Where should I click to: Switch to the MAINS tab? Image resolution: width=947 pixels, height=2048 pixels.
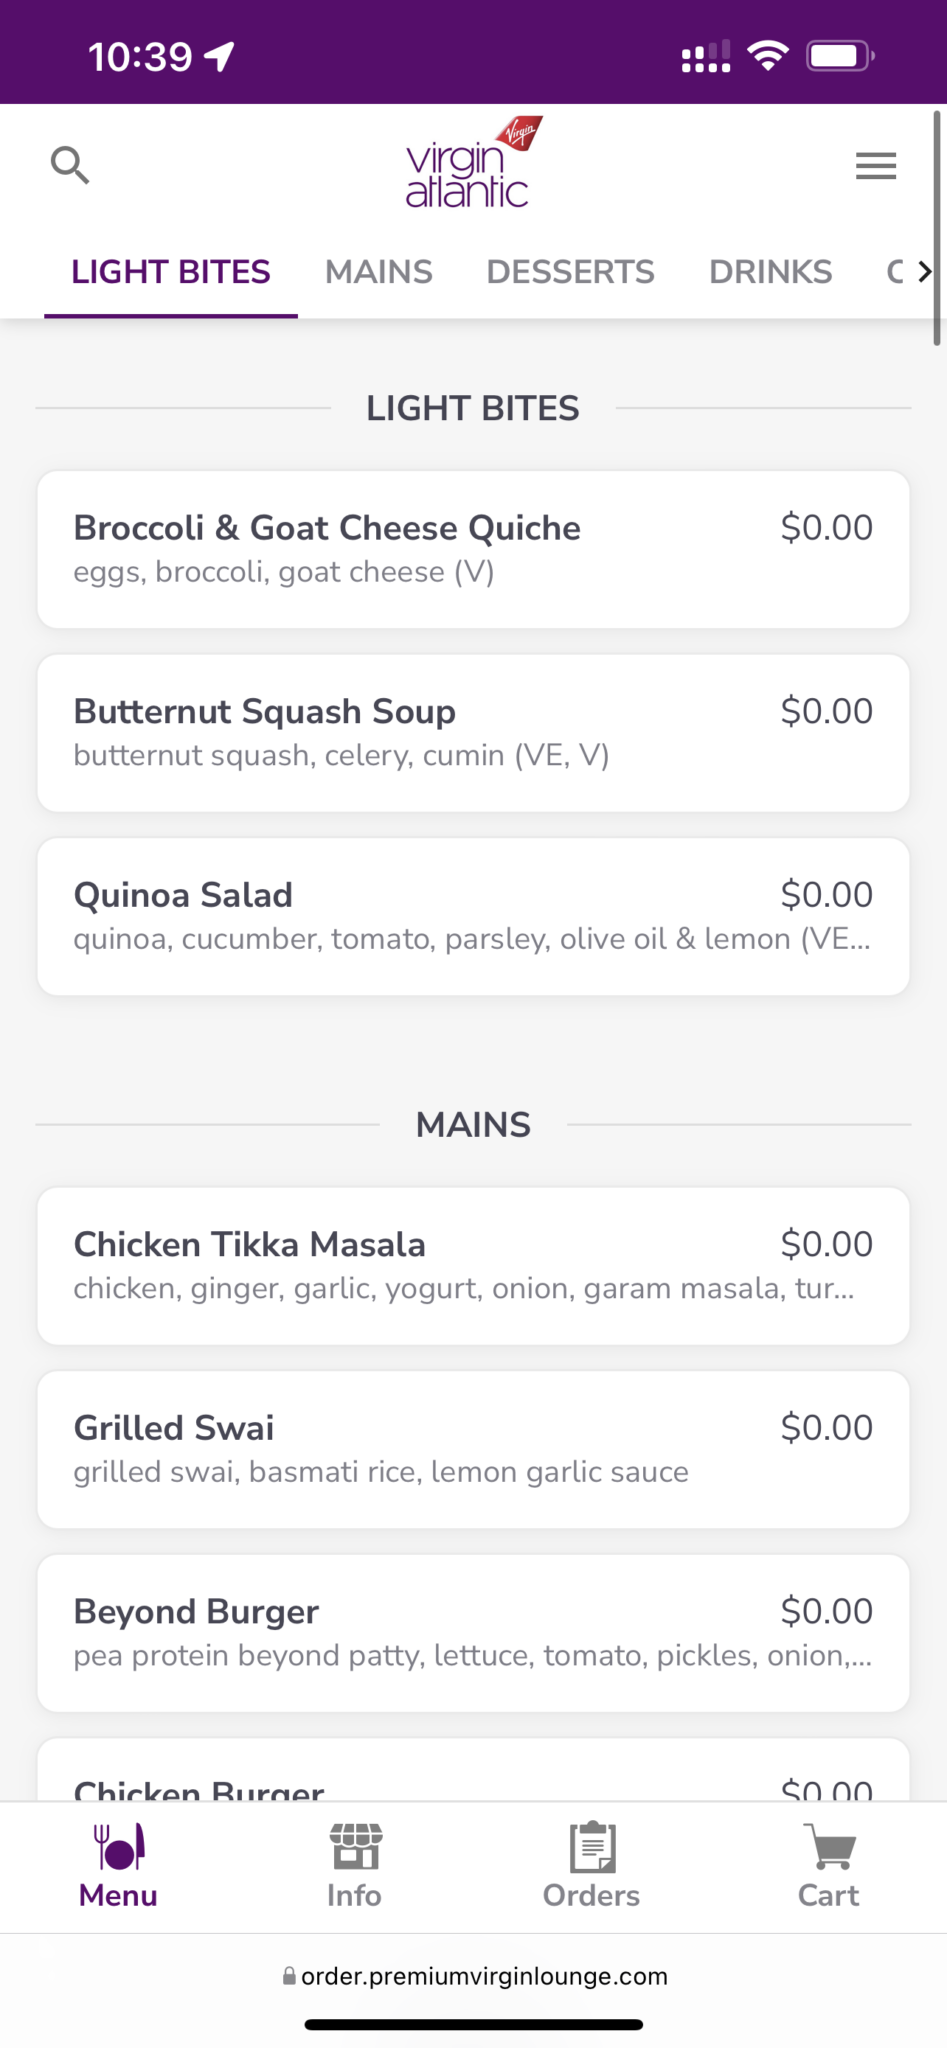pyautogui.click(x=379, y=272)
